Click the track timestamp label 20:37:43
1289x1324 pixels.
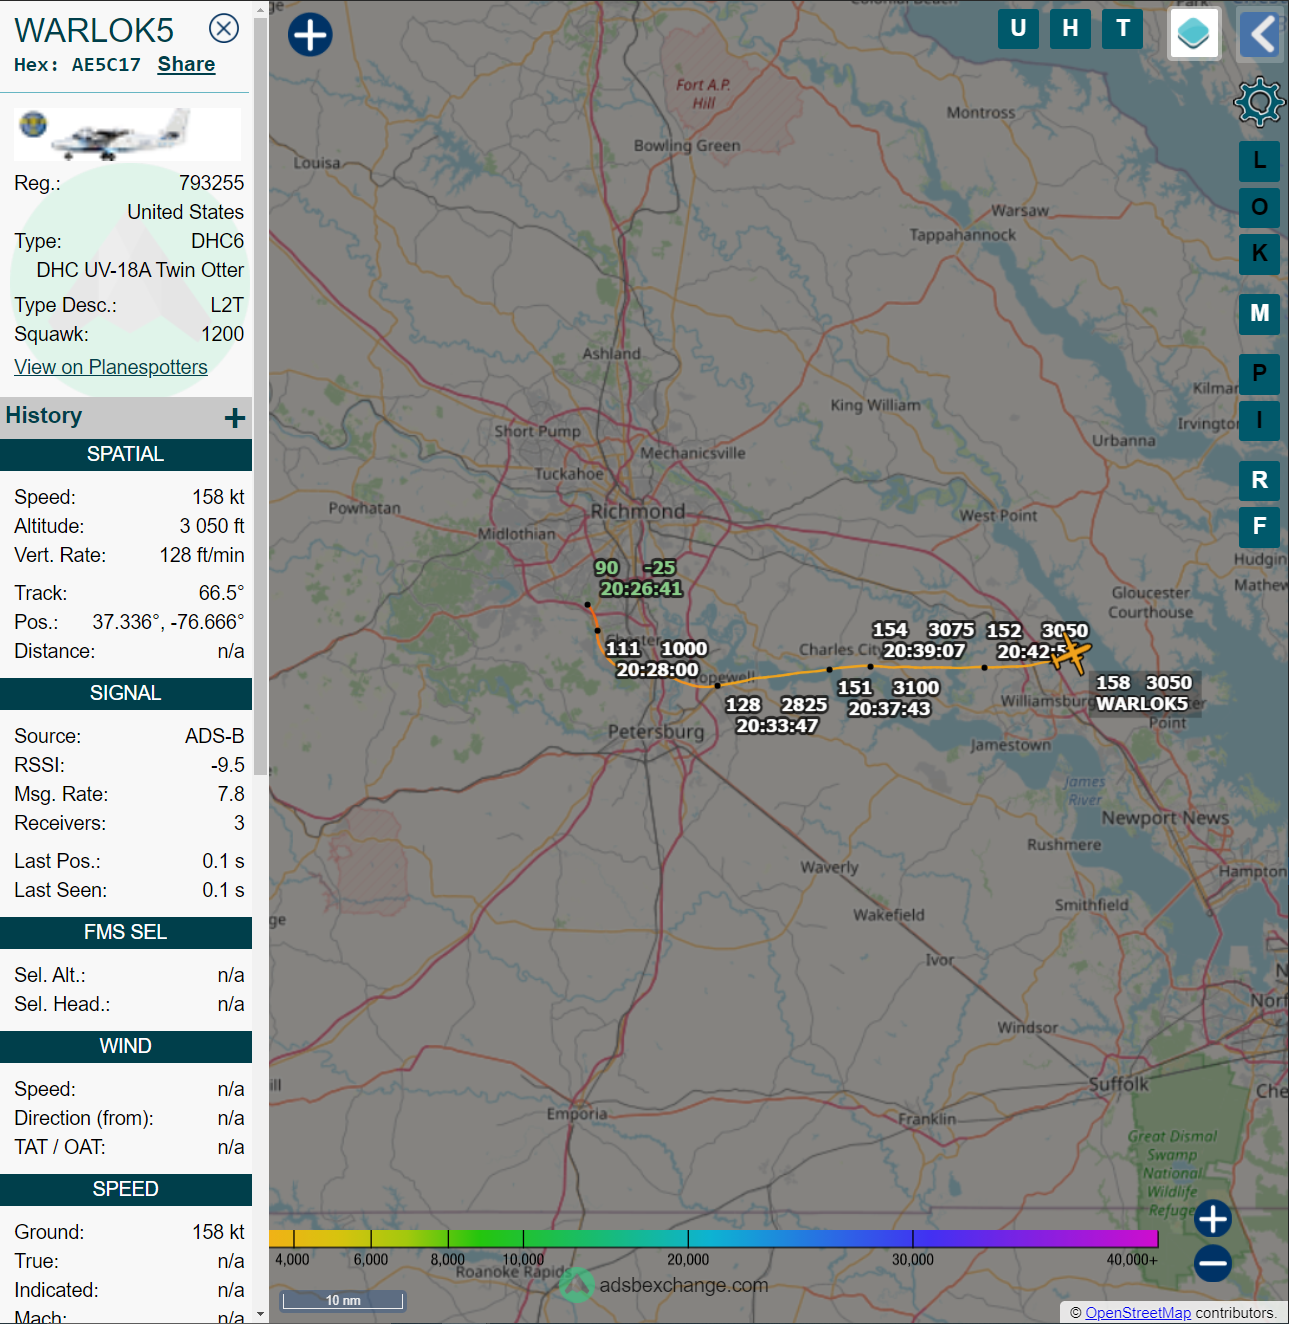tap(889, 709)
